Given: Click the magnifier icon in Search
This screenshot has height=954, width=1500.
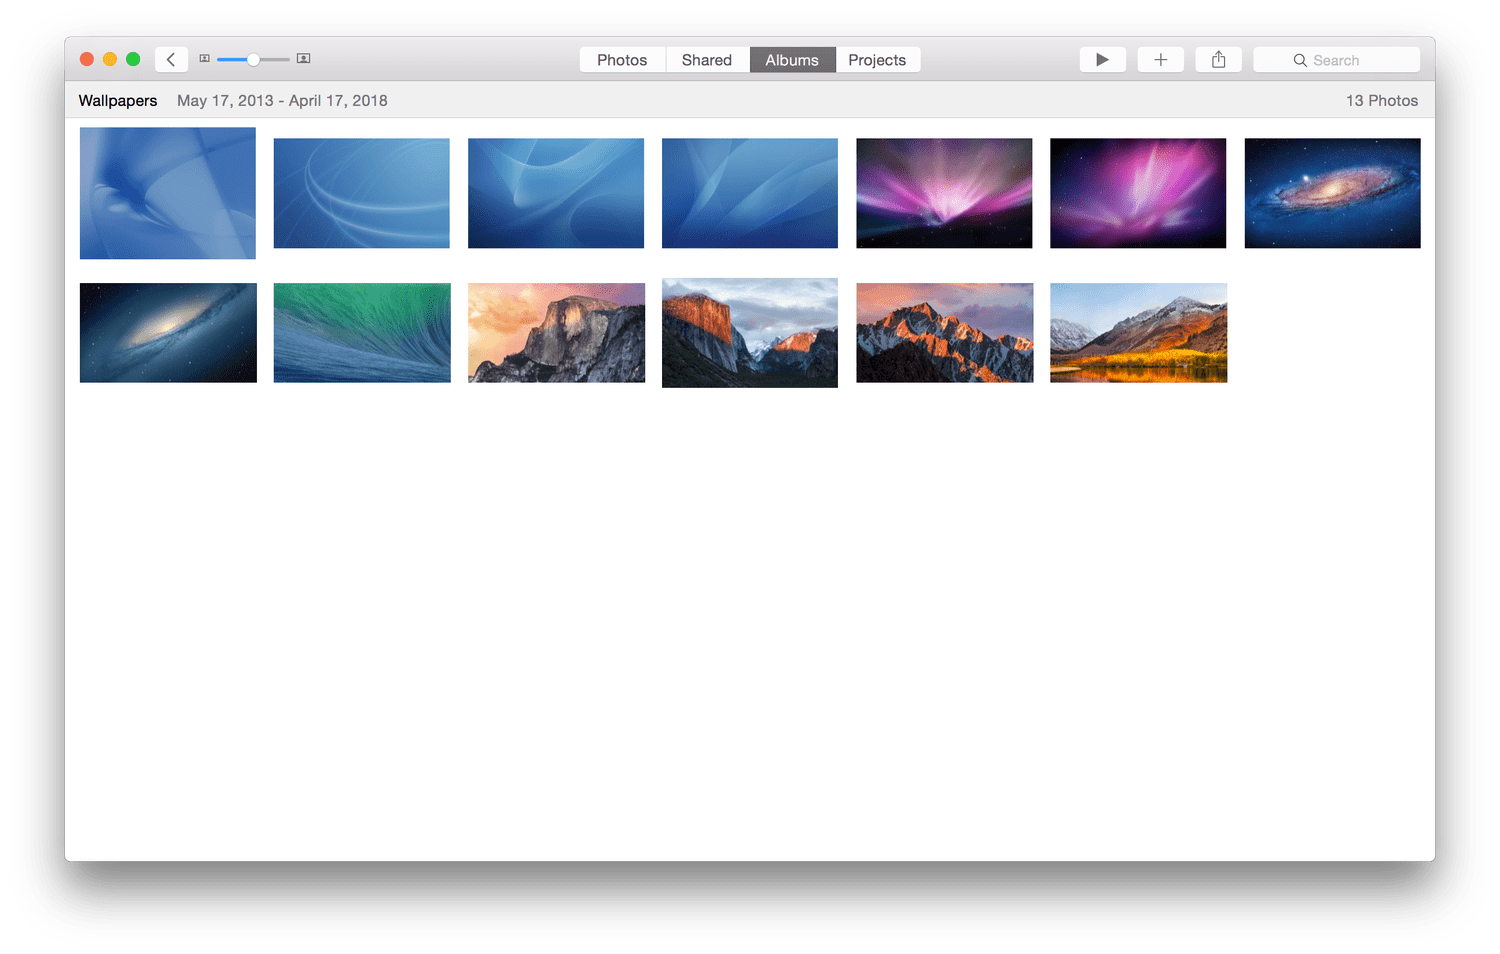Looking at the screenshot, I should point(1300,60).
